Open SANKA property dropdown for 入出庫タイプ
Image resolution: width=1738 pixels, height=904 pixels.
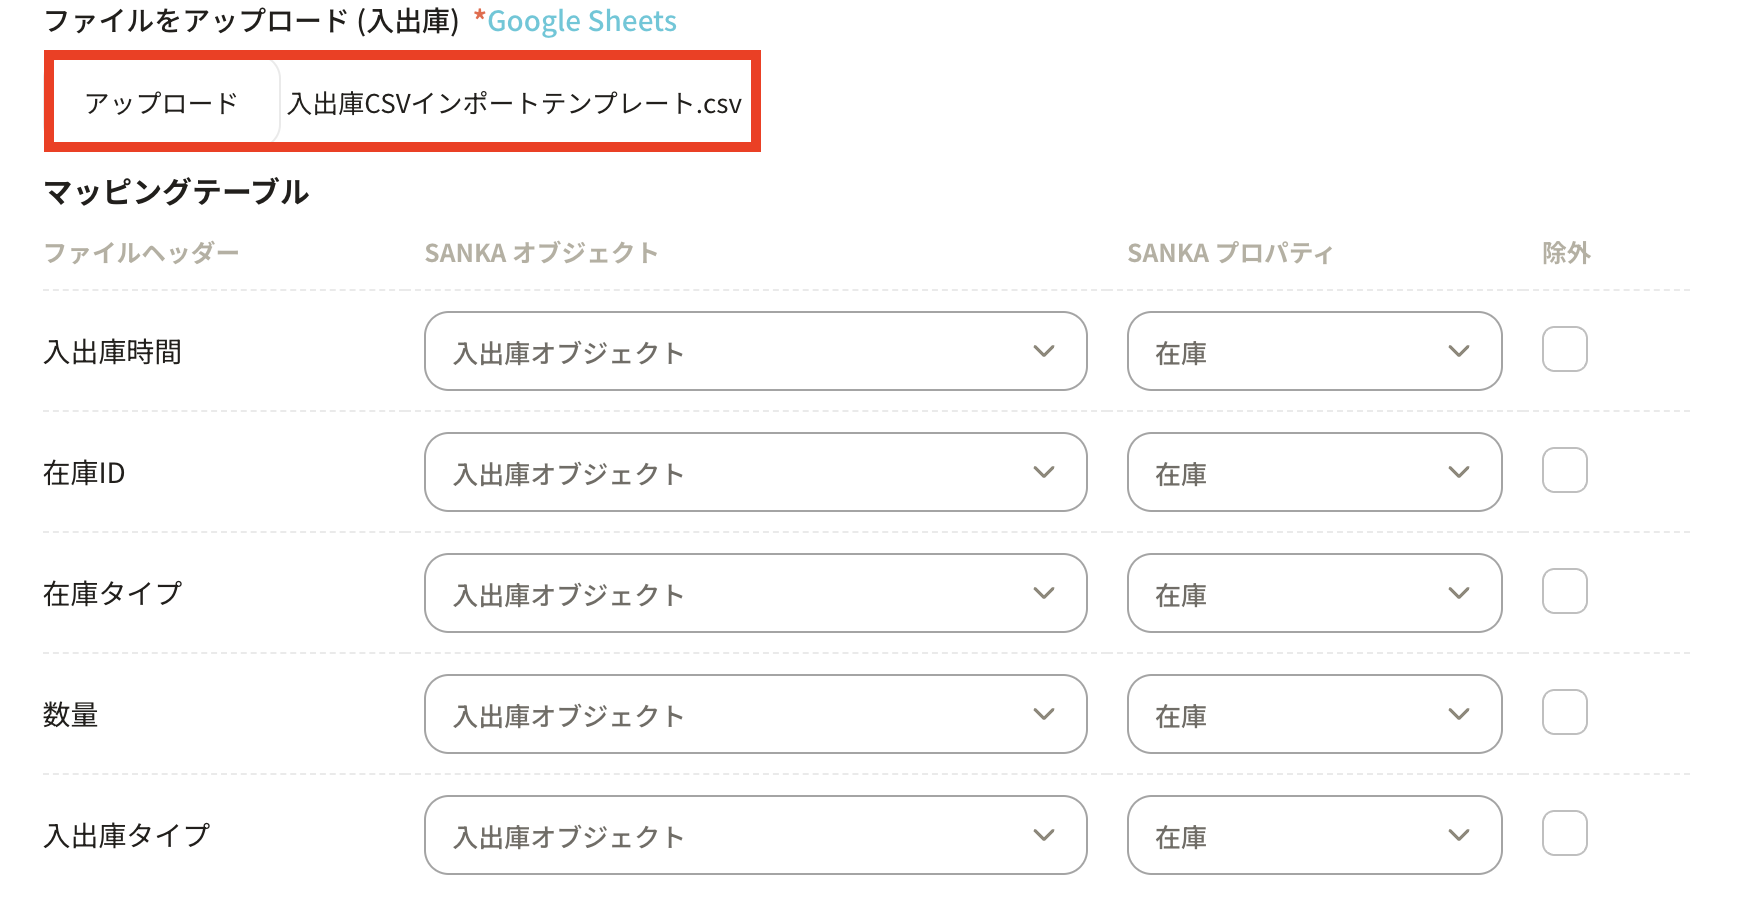click(1314, 835)
